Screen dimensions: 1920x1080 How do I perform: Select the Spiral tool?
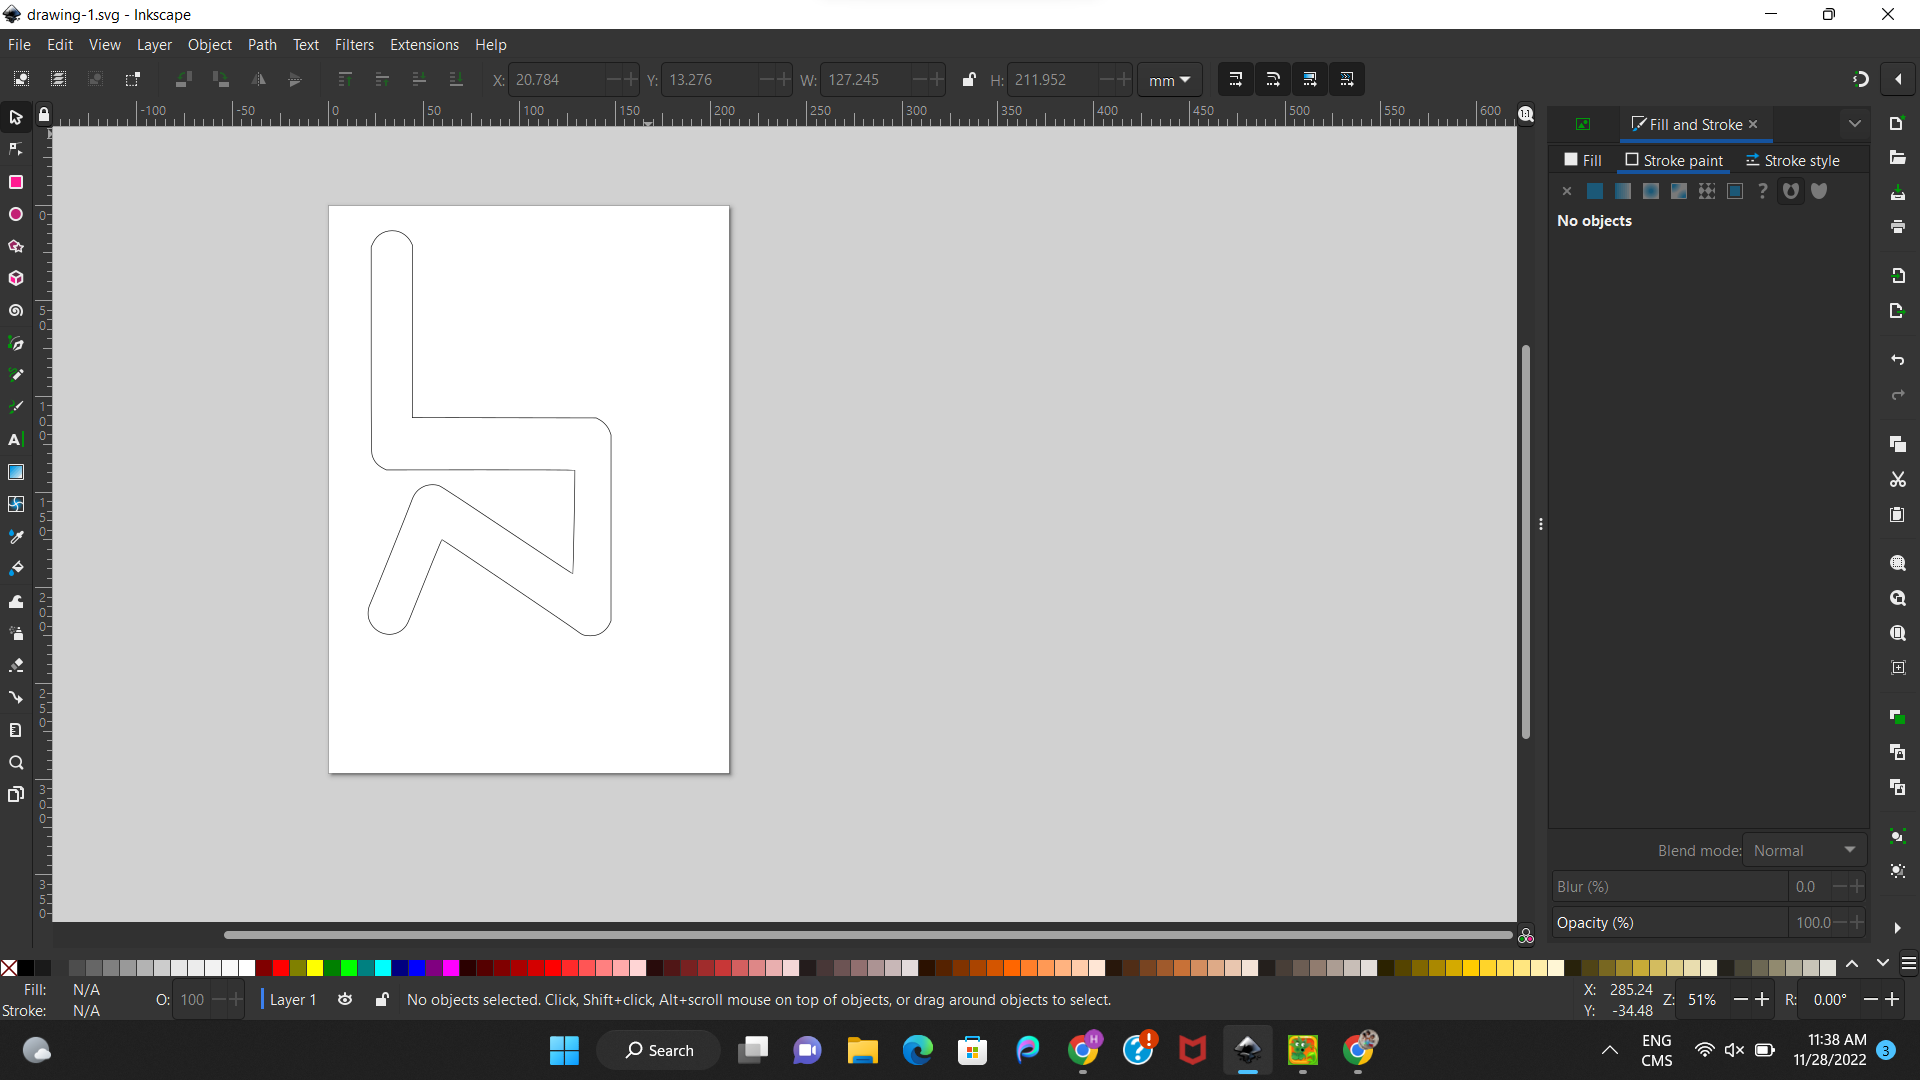(x=16, y=311)
